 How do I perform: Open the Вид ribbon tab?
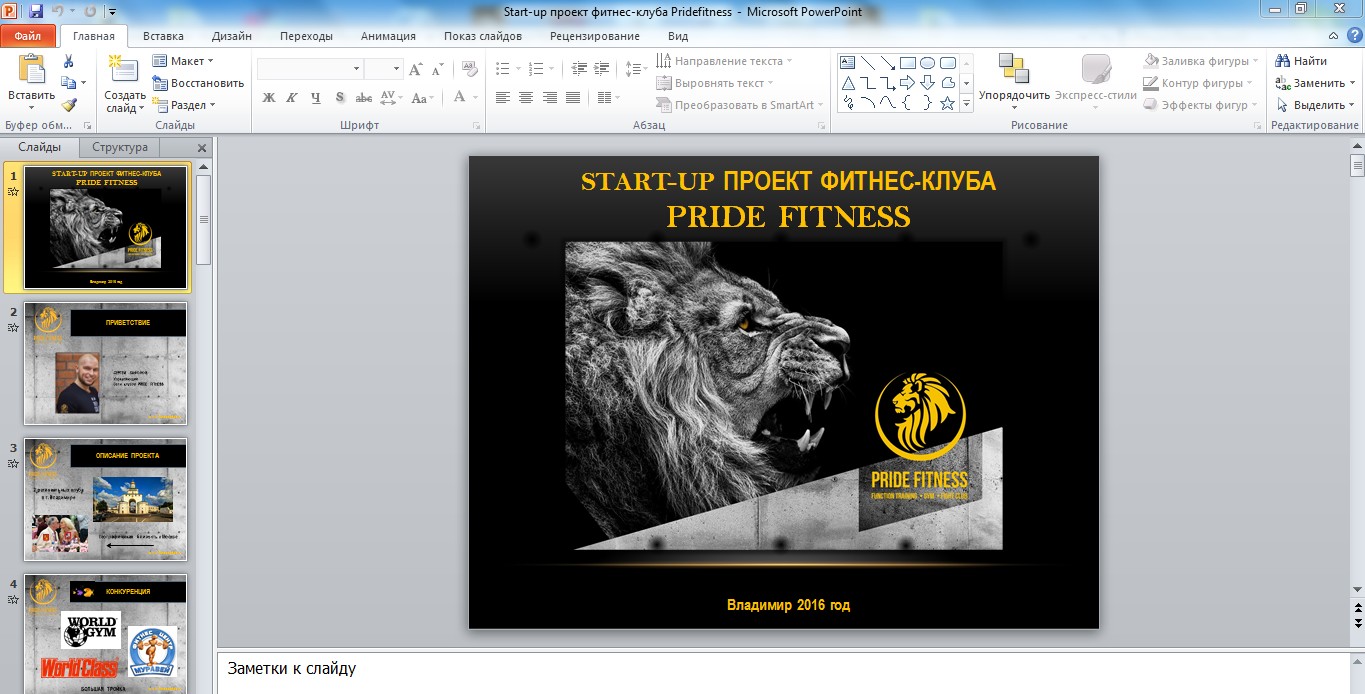(x=678, y=36)
